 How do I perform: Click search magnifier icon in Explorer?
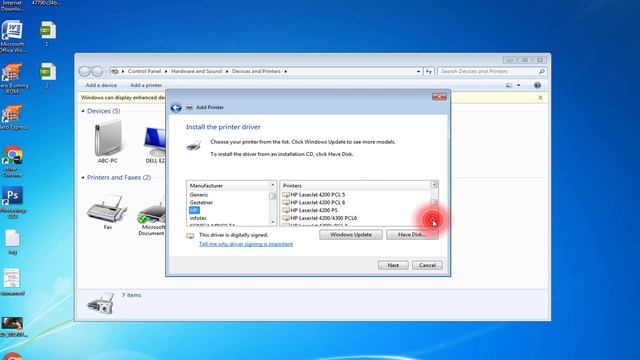tap(542, 71)
